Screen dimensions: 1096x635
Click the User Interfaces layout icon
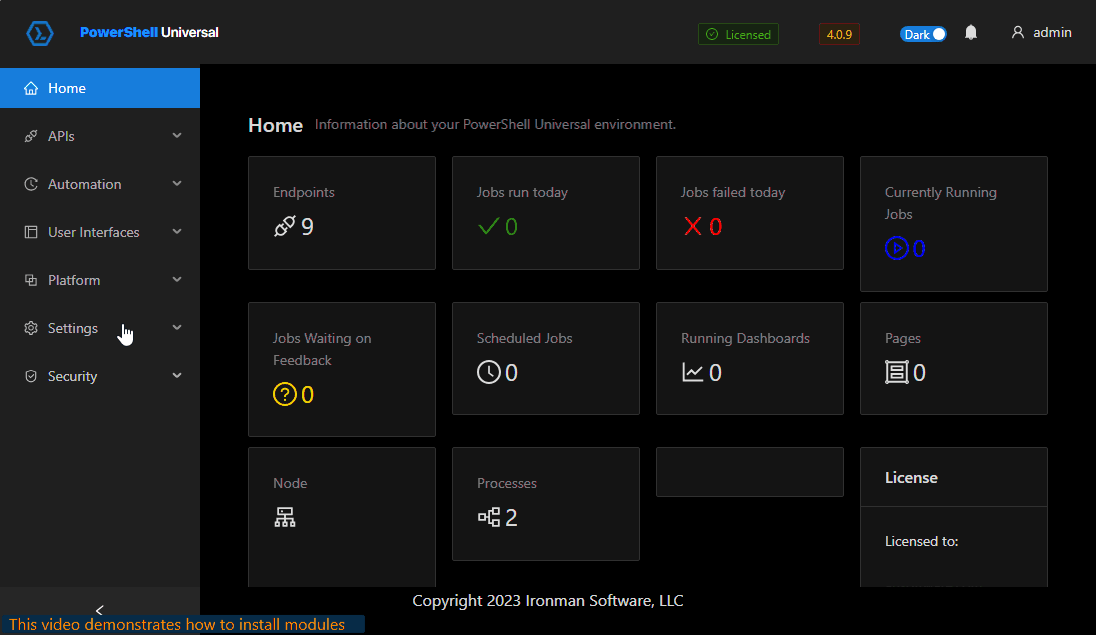coord(31,232)
